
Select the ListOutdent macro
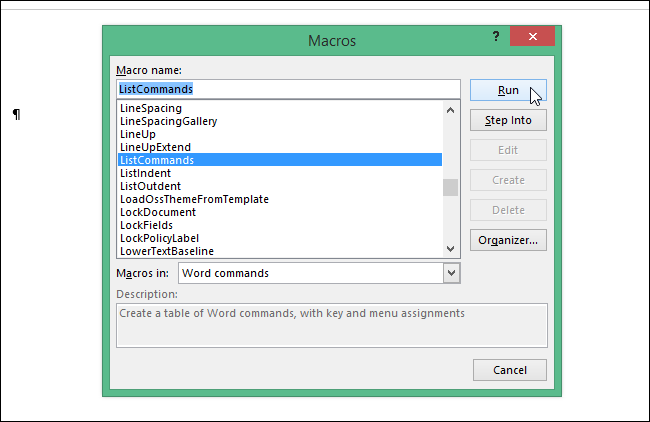tap(280, 186)
